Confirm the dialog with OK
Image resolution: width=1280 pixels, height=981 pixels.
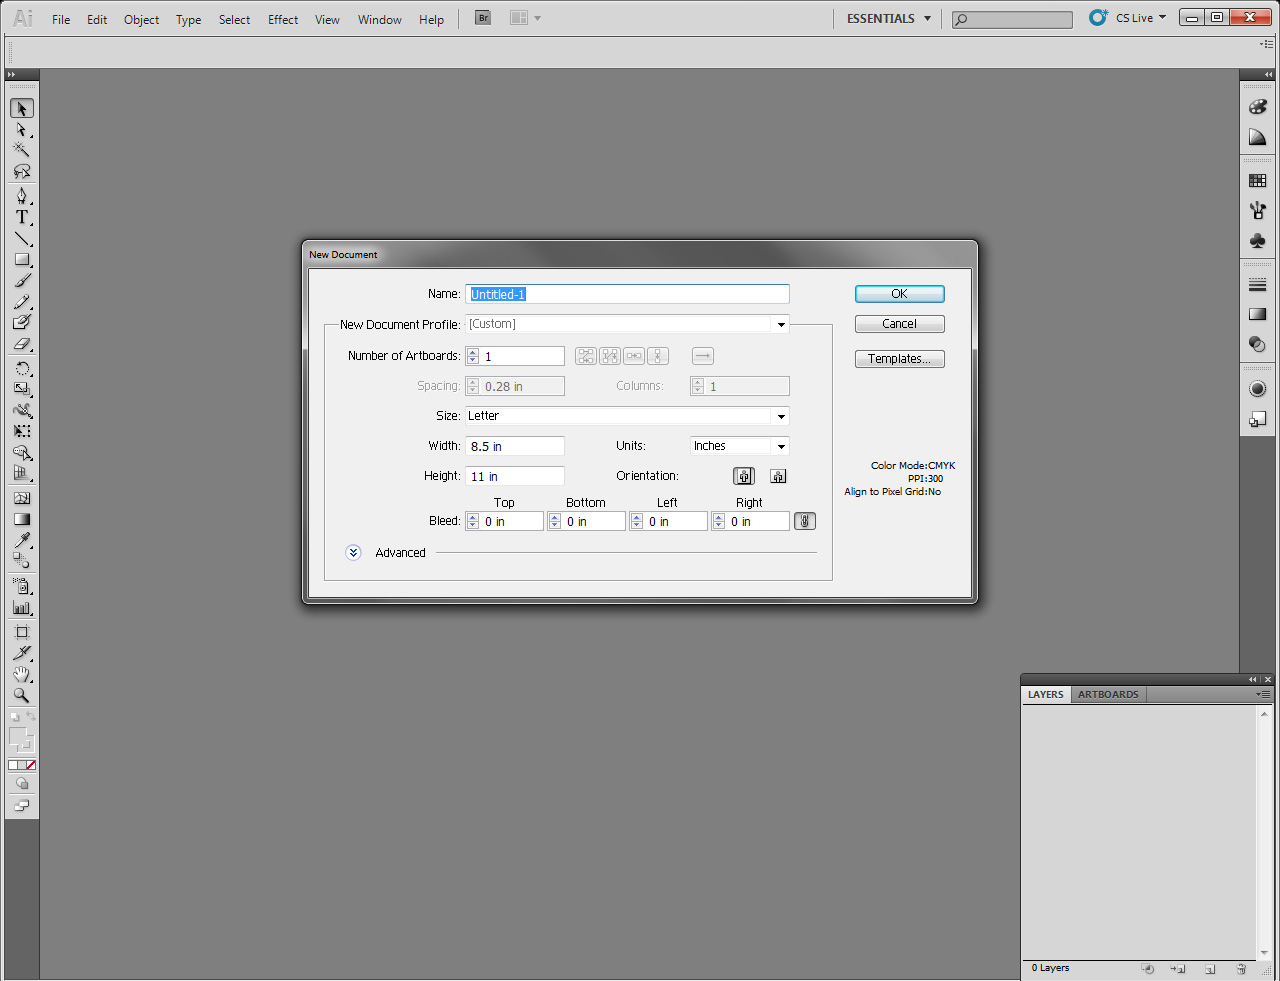[x=900, y=294]
